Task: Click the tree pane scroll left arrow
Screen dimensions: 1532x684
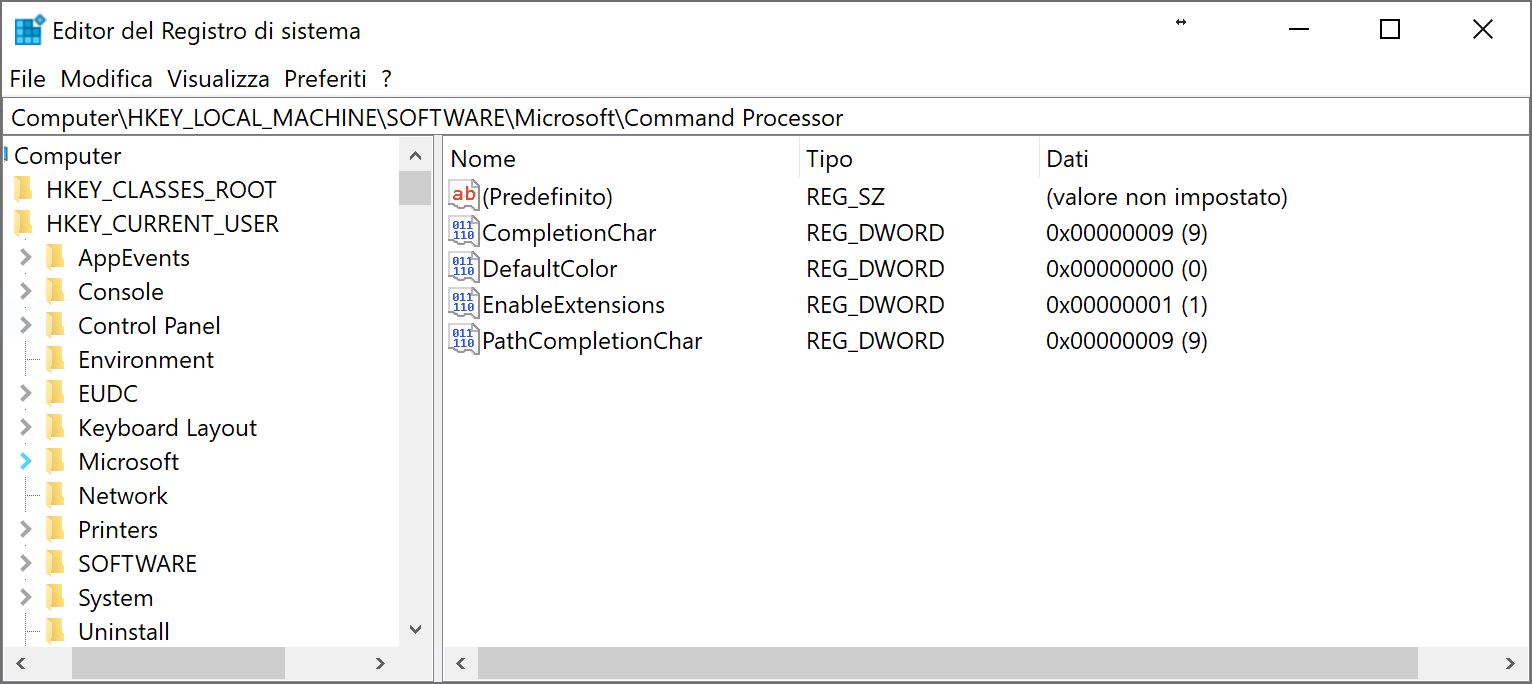Action: (x=21, y=663)
